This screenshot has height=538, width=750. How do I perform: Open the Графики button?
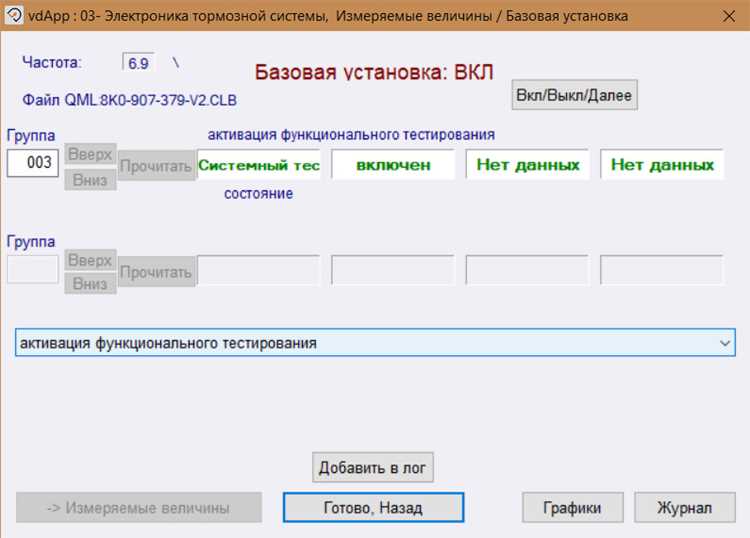[573, 507]
